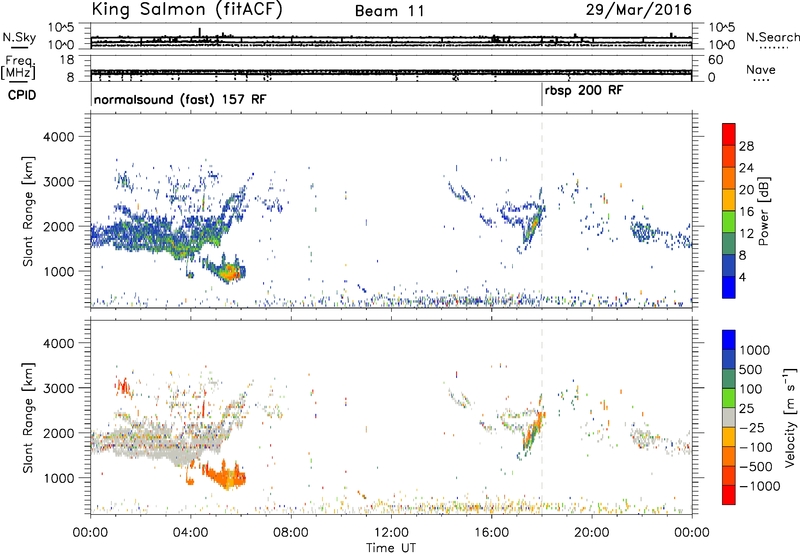
Task: Select the '04:00' time tick label
Action: point(191,533)
